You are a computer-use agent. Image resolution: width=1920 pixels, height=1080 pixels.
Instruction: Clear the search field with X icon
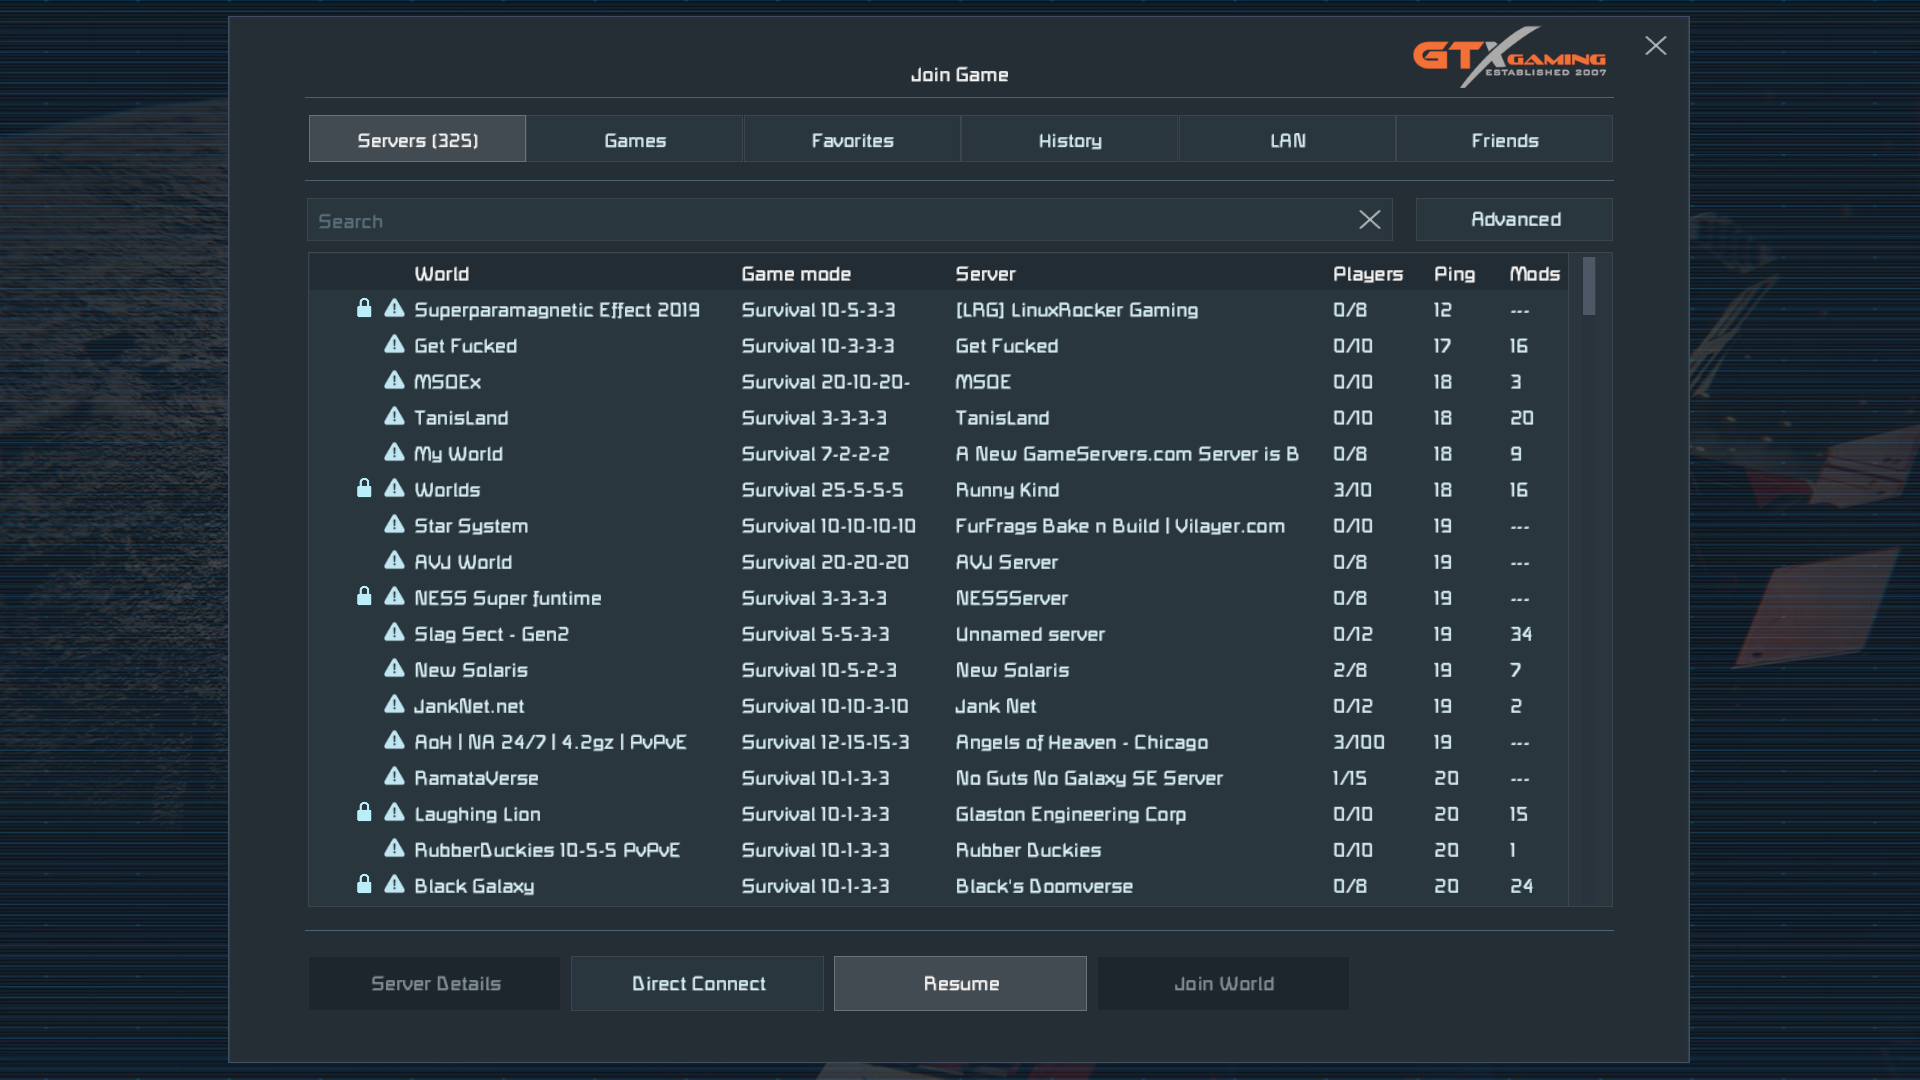[1369, 220]
